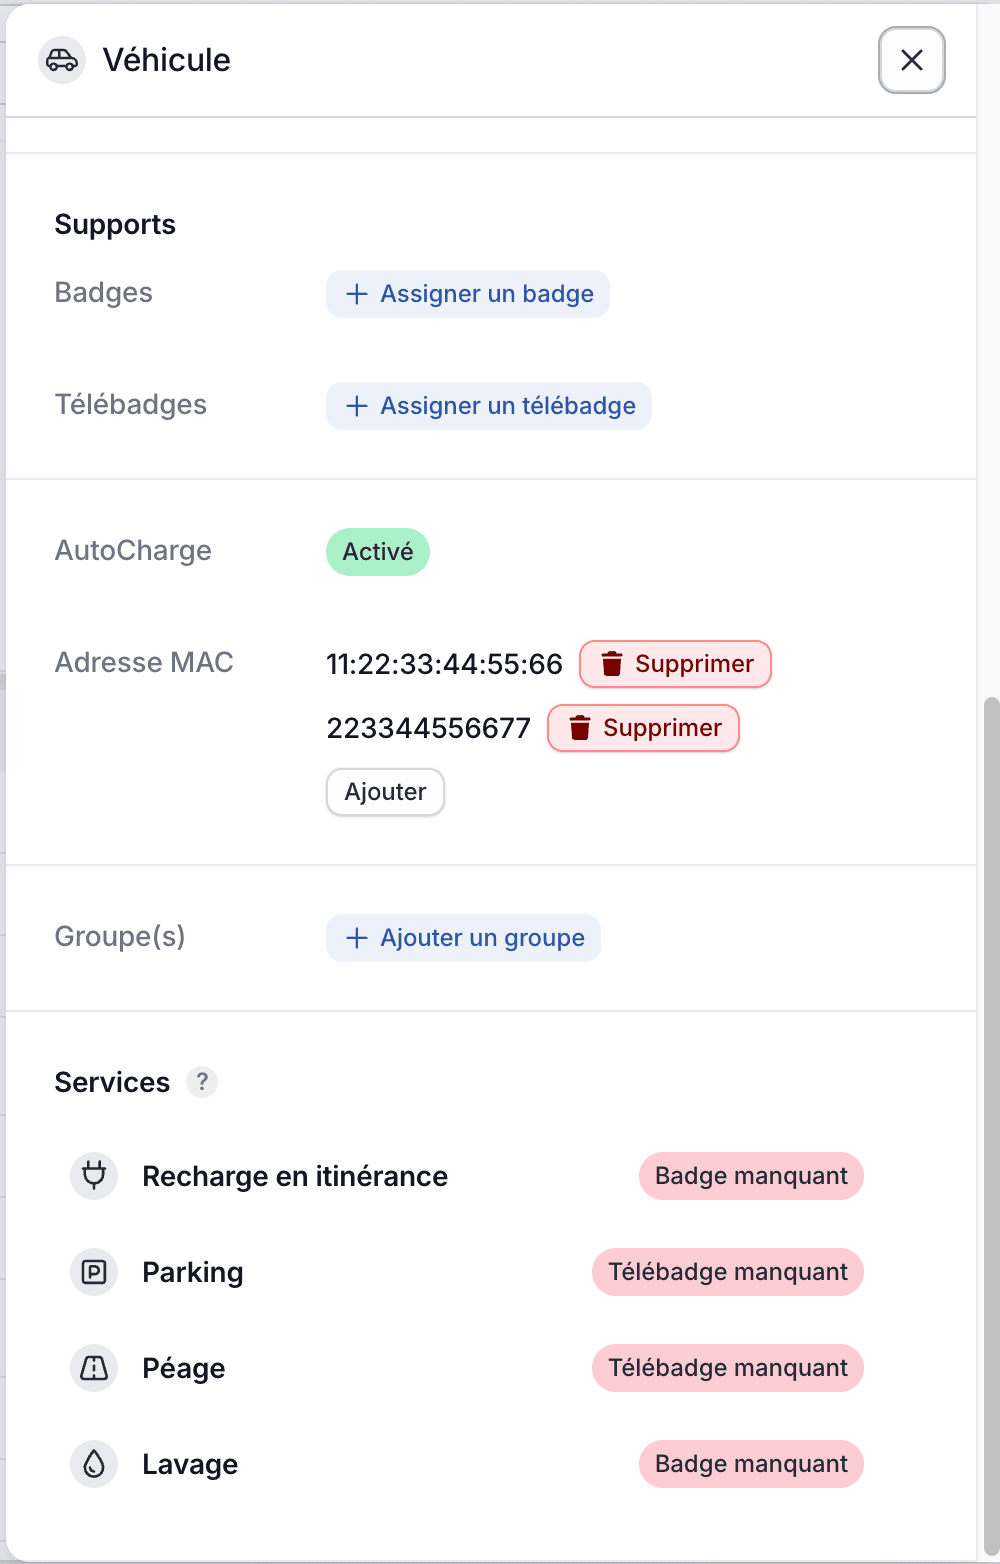Click the Adresse MAC field label
Image resolution: width=1000 pixels, height=1564 pixels.
[144, 662]
